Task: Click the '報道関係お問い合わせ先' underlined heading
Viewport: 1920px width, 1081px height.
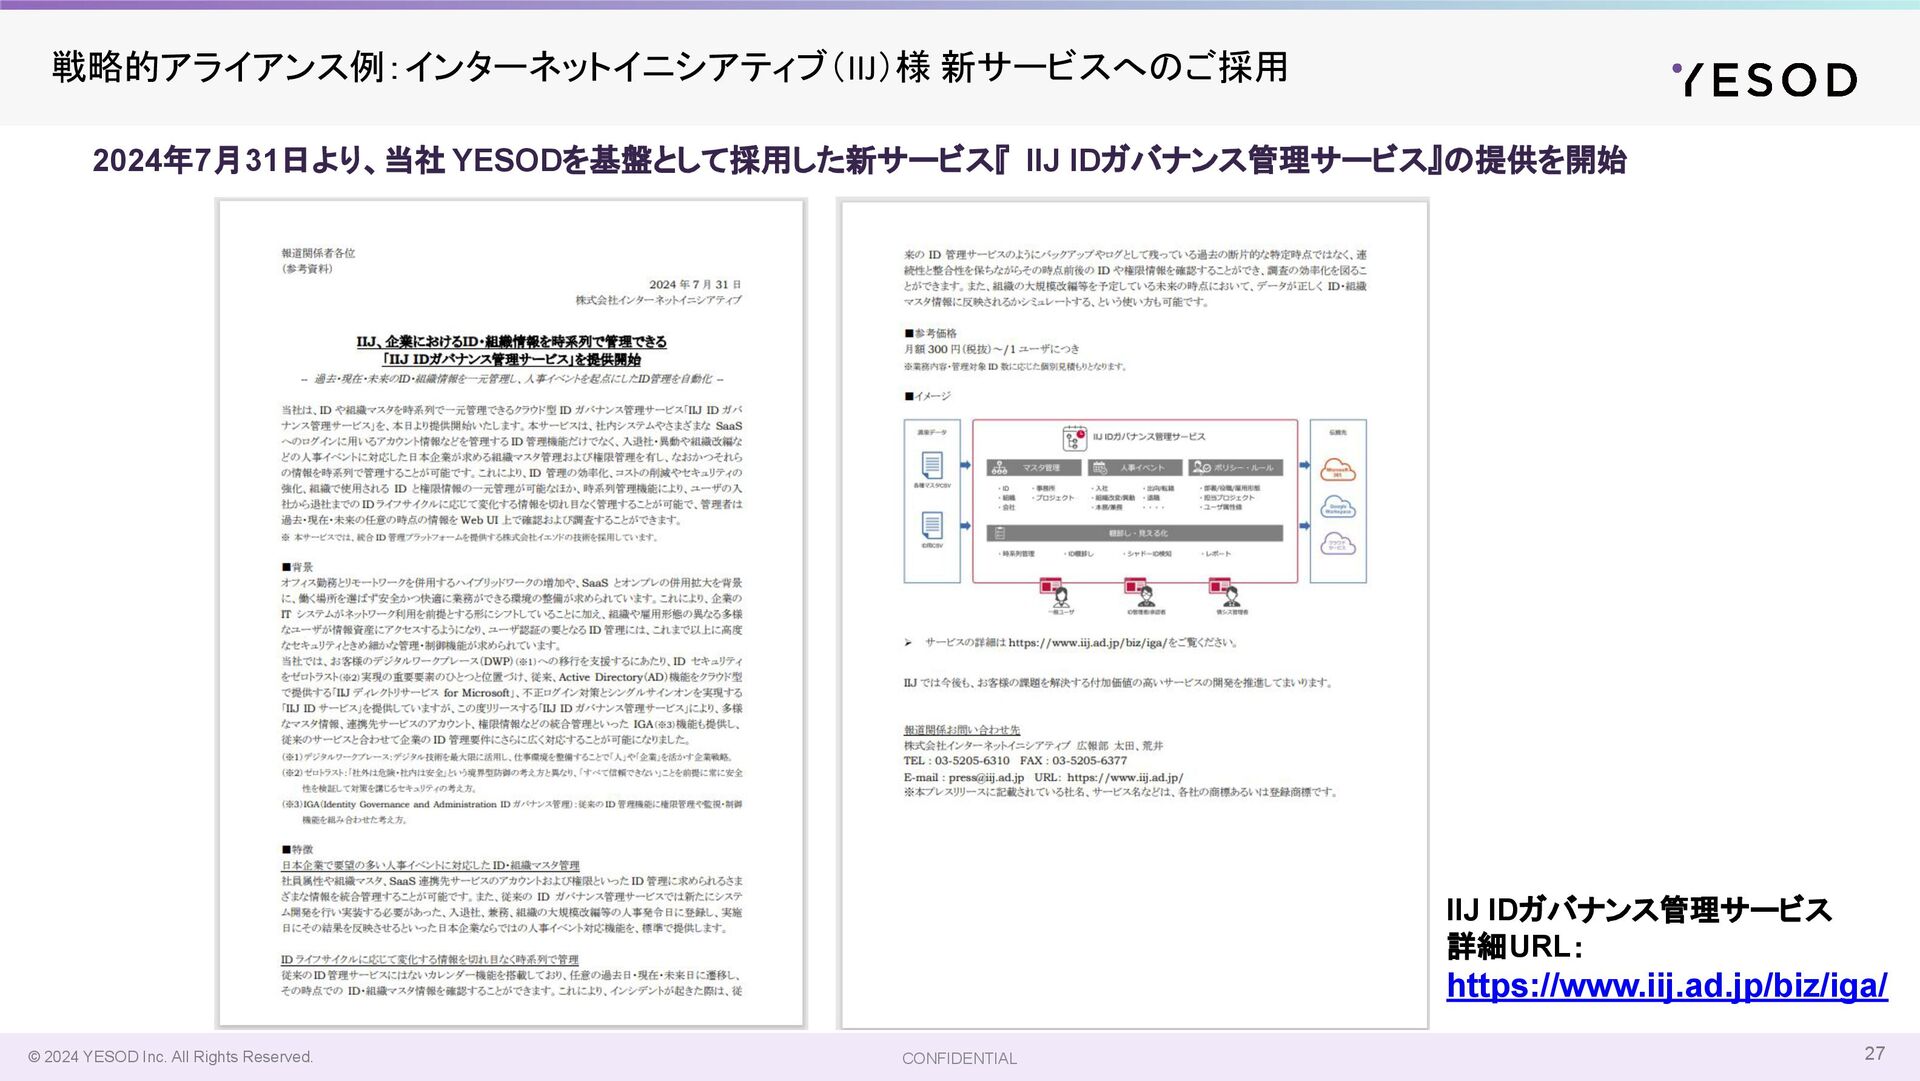Action: click(962, 730)
